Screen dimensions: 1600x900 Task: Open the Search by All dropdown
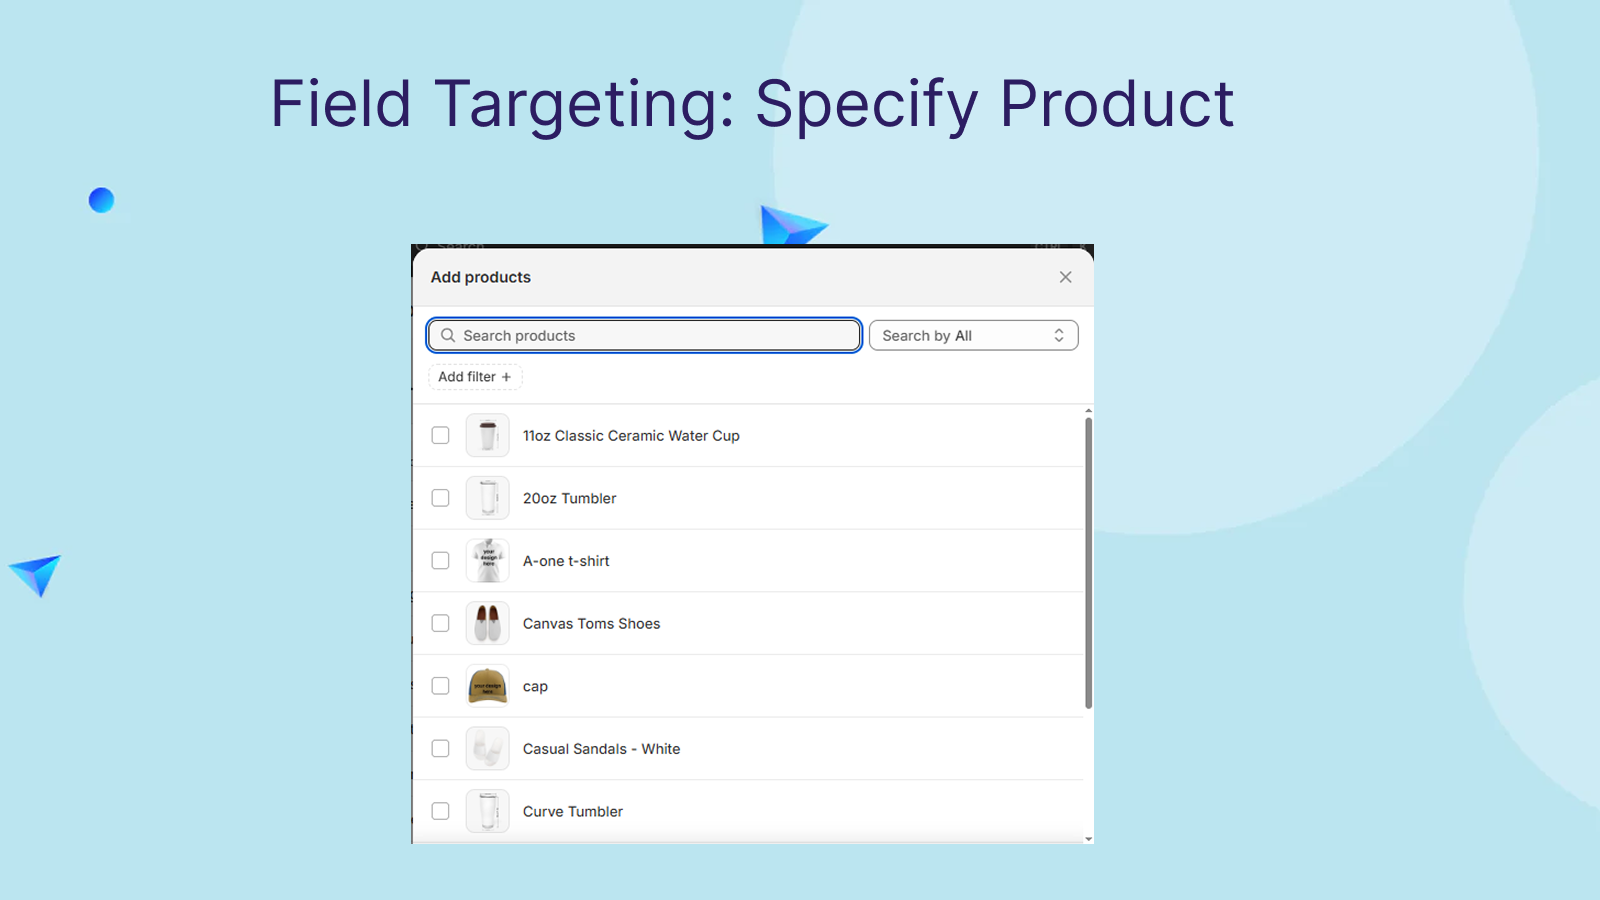[973, 336]
